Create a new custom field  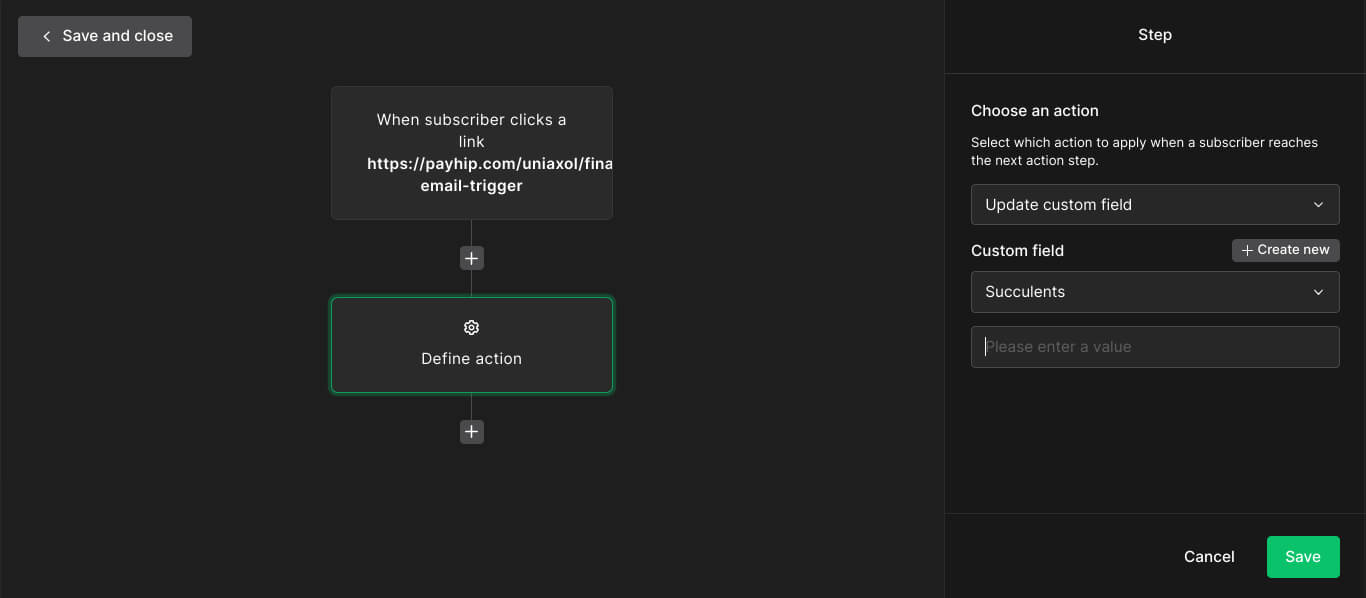(x=1285, y=250)
